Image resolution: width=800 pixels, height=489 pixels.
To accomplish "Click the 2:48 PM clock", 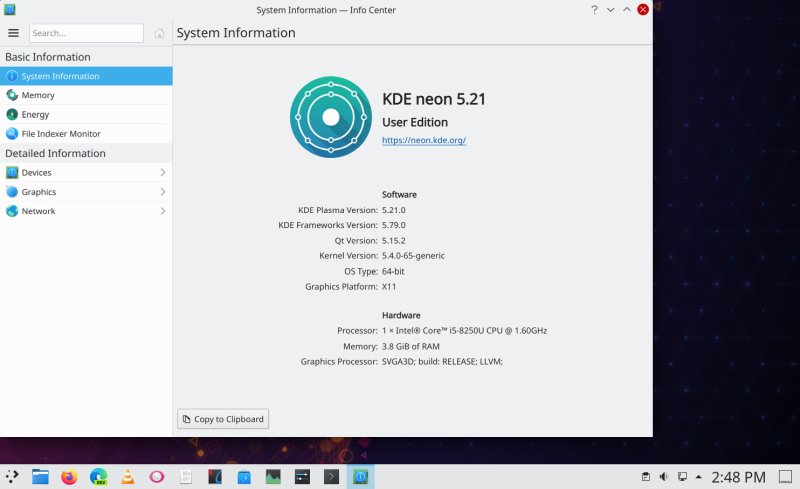I will click(x=738, y=477).
